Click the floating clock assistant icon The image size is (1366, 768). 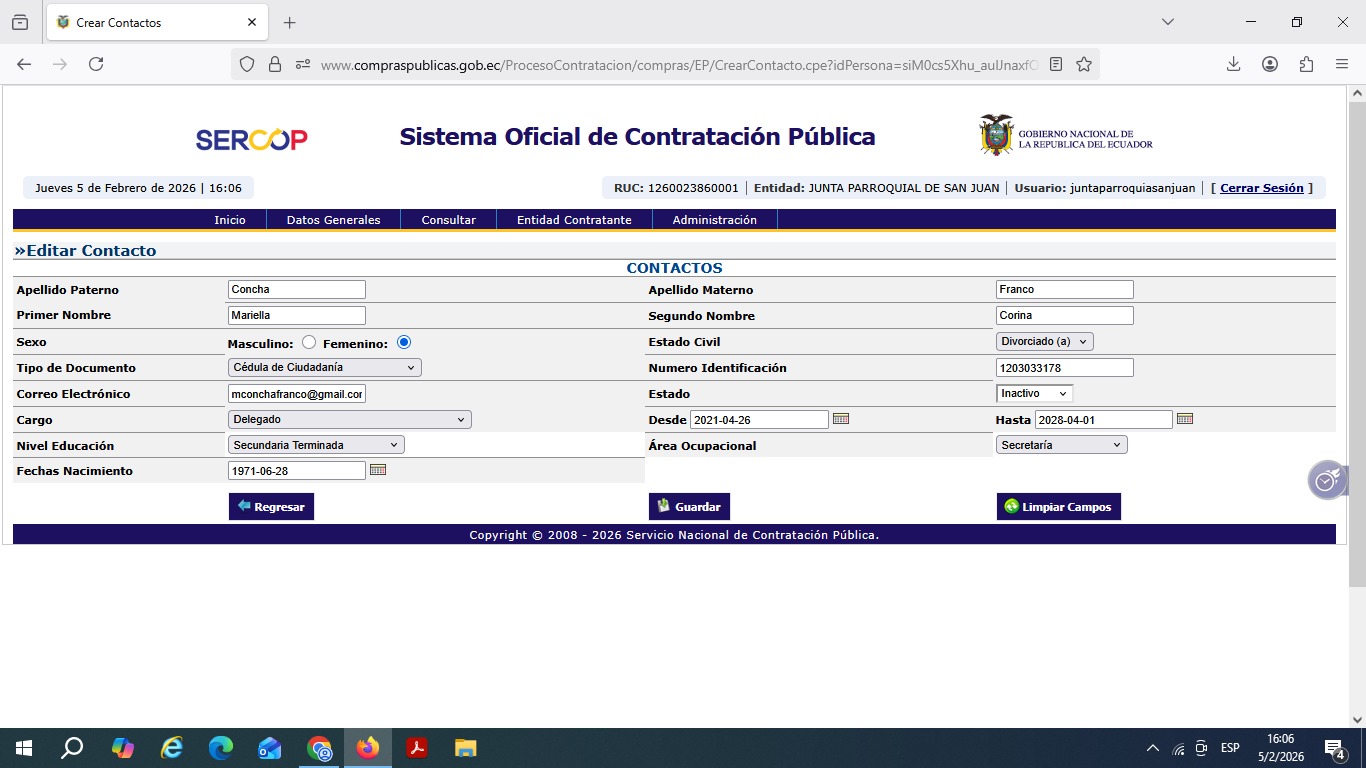[1326, 481]
